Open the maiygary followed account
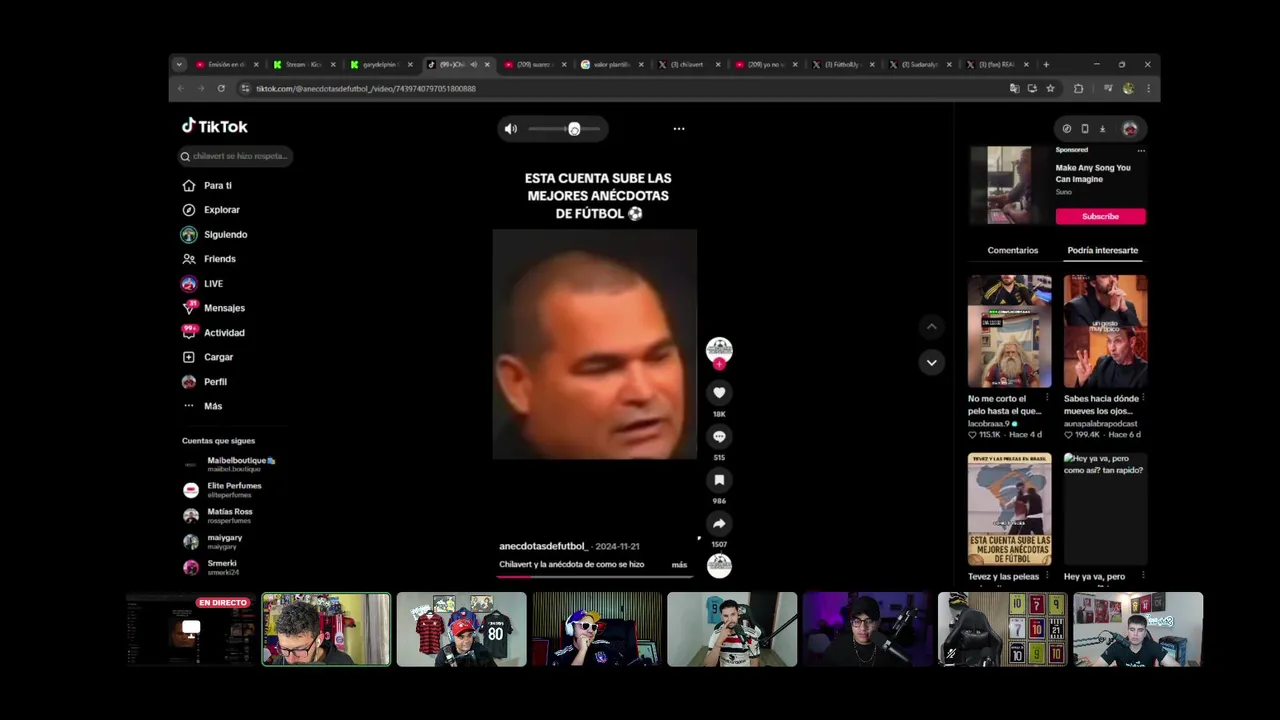Screen dimensions: 1280x720 [213, 542]
